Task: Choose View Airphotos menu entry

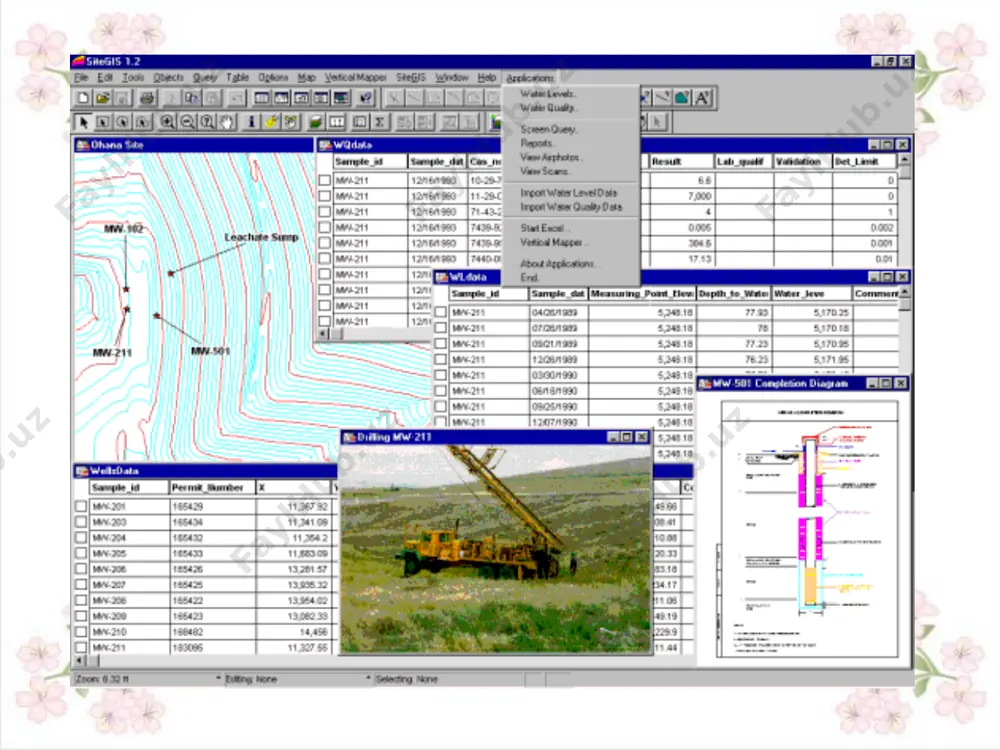Action: (x=551, y=158)
